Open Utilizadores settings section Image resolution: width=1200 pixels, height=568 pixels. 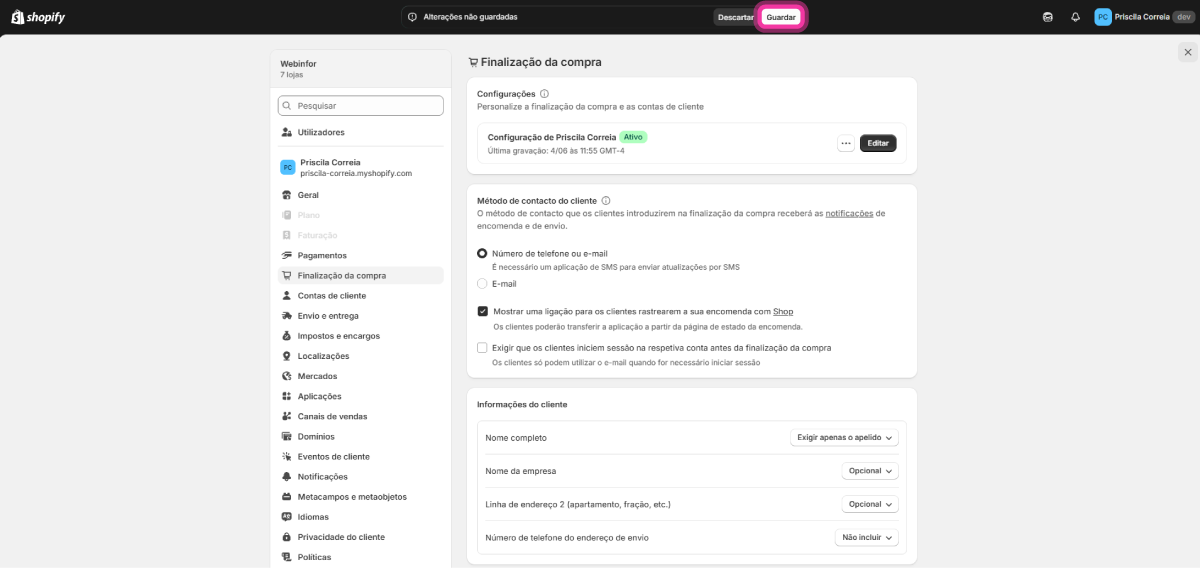pos(360,132)
